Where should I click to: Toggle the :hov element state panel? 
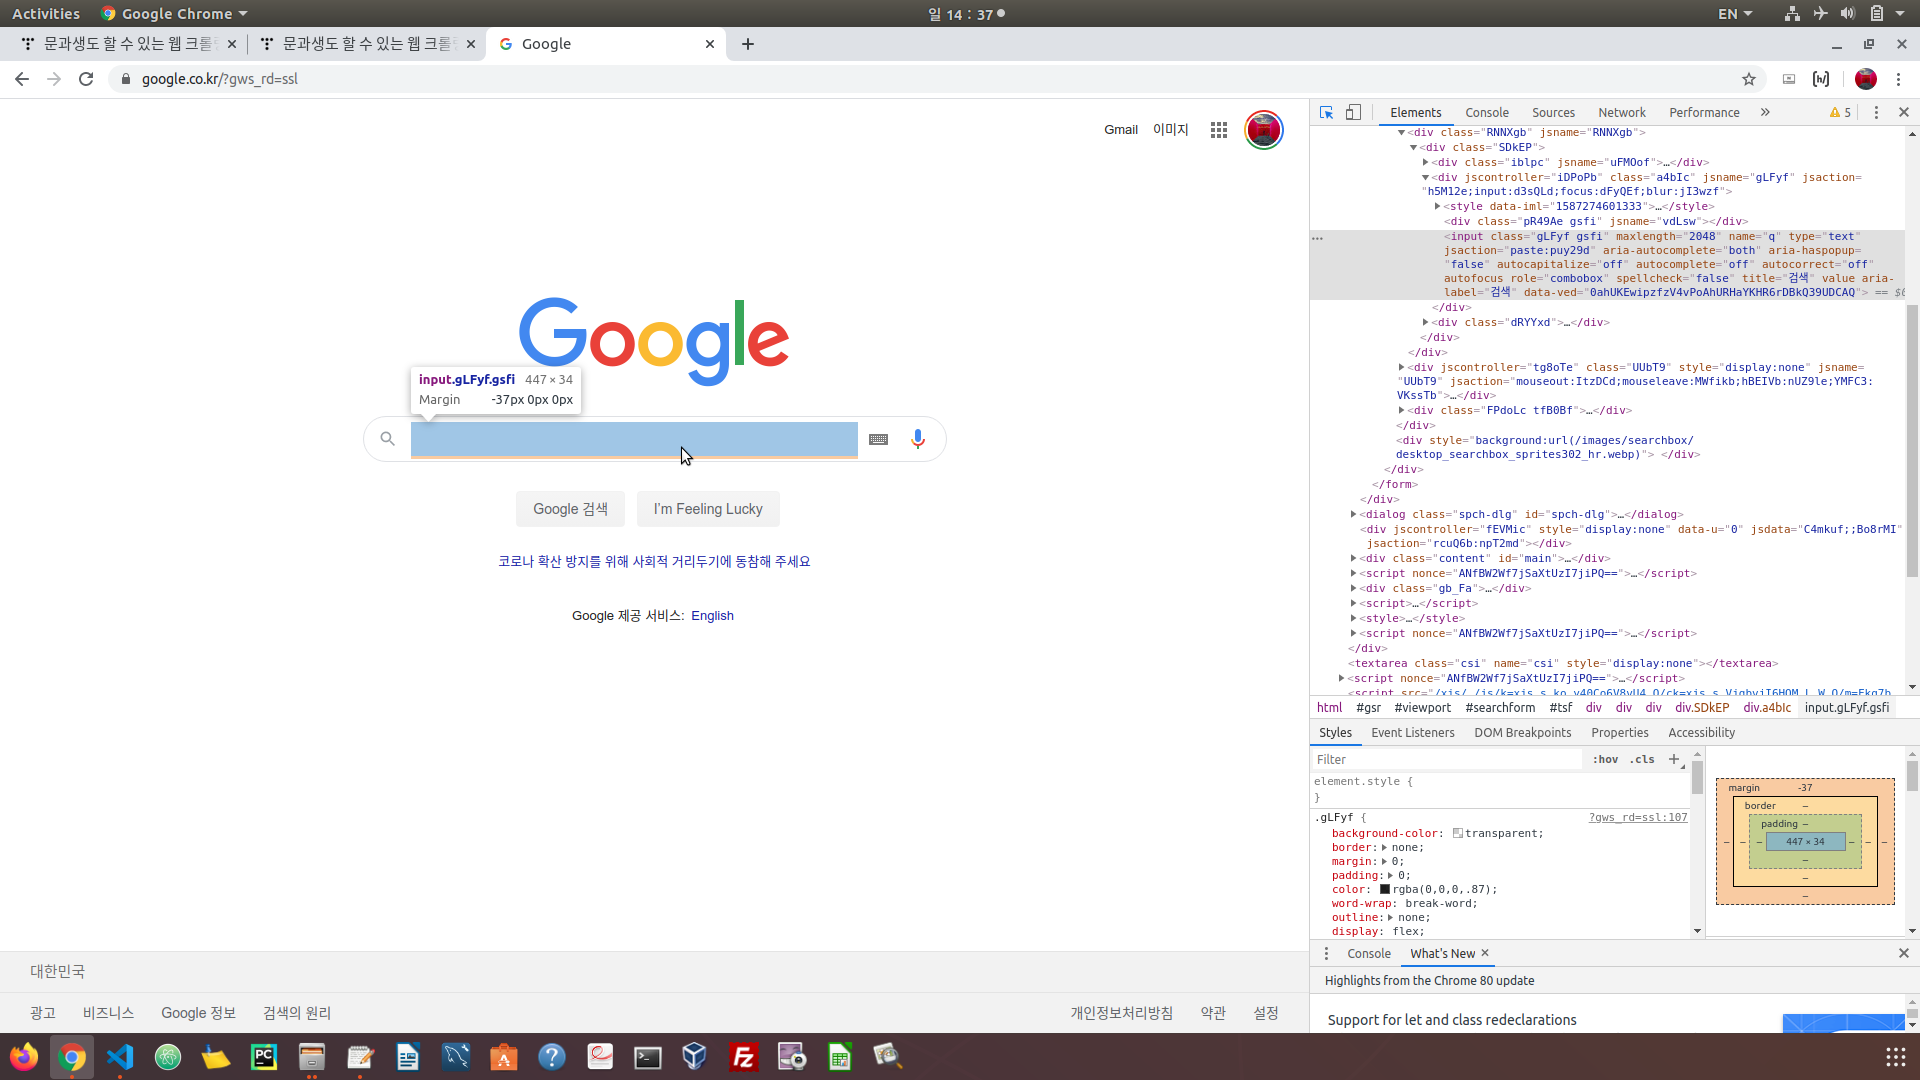click(1605, 759)
